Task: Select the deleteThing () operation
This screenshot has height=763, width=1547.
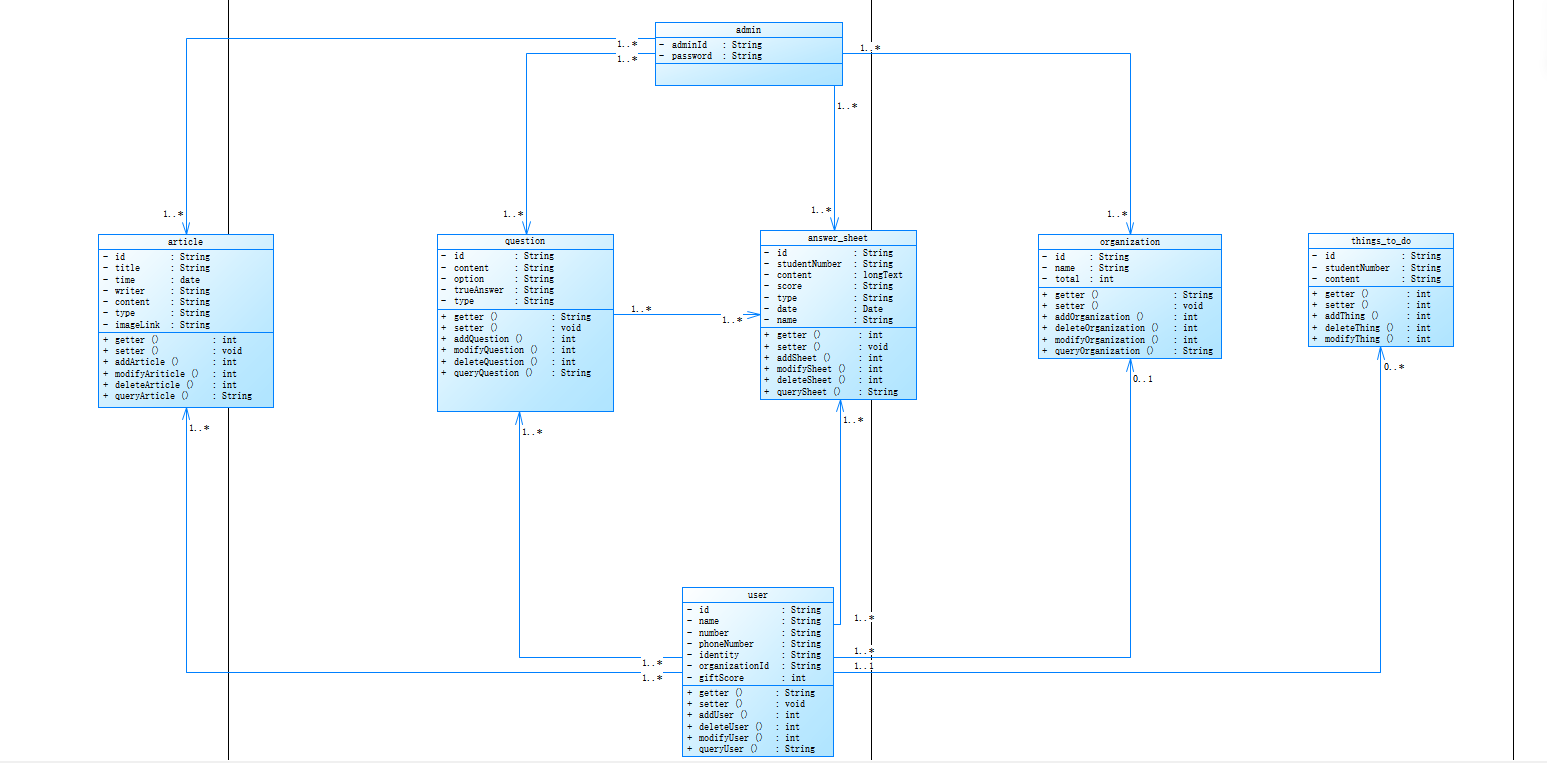Action: pyautogui.click(x=1372, y=328)
